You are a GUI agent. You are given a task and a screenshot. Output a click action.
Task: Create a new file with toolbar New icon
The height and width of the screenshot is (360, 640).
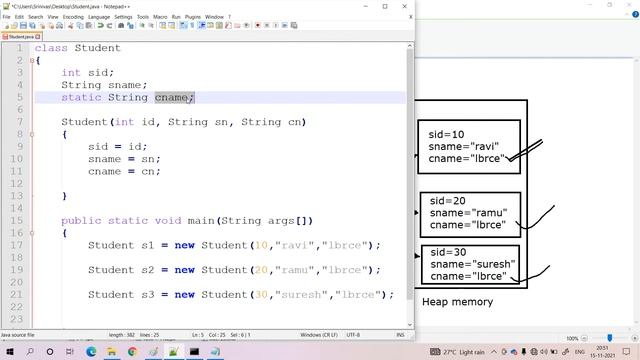pyautogui.click(x=7, y=25)
